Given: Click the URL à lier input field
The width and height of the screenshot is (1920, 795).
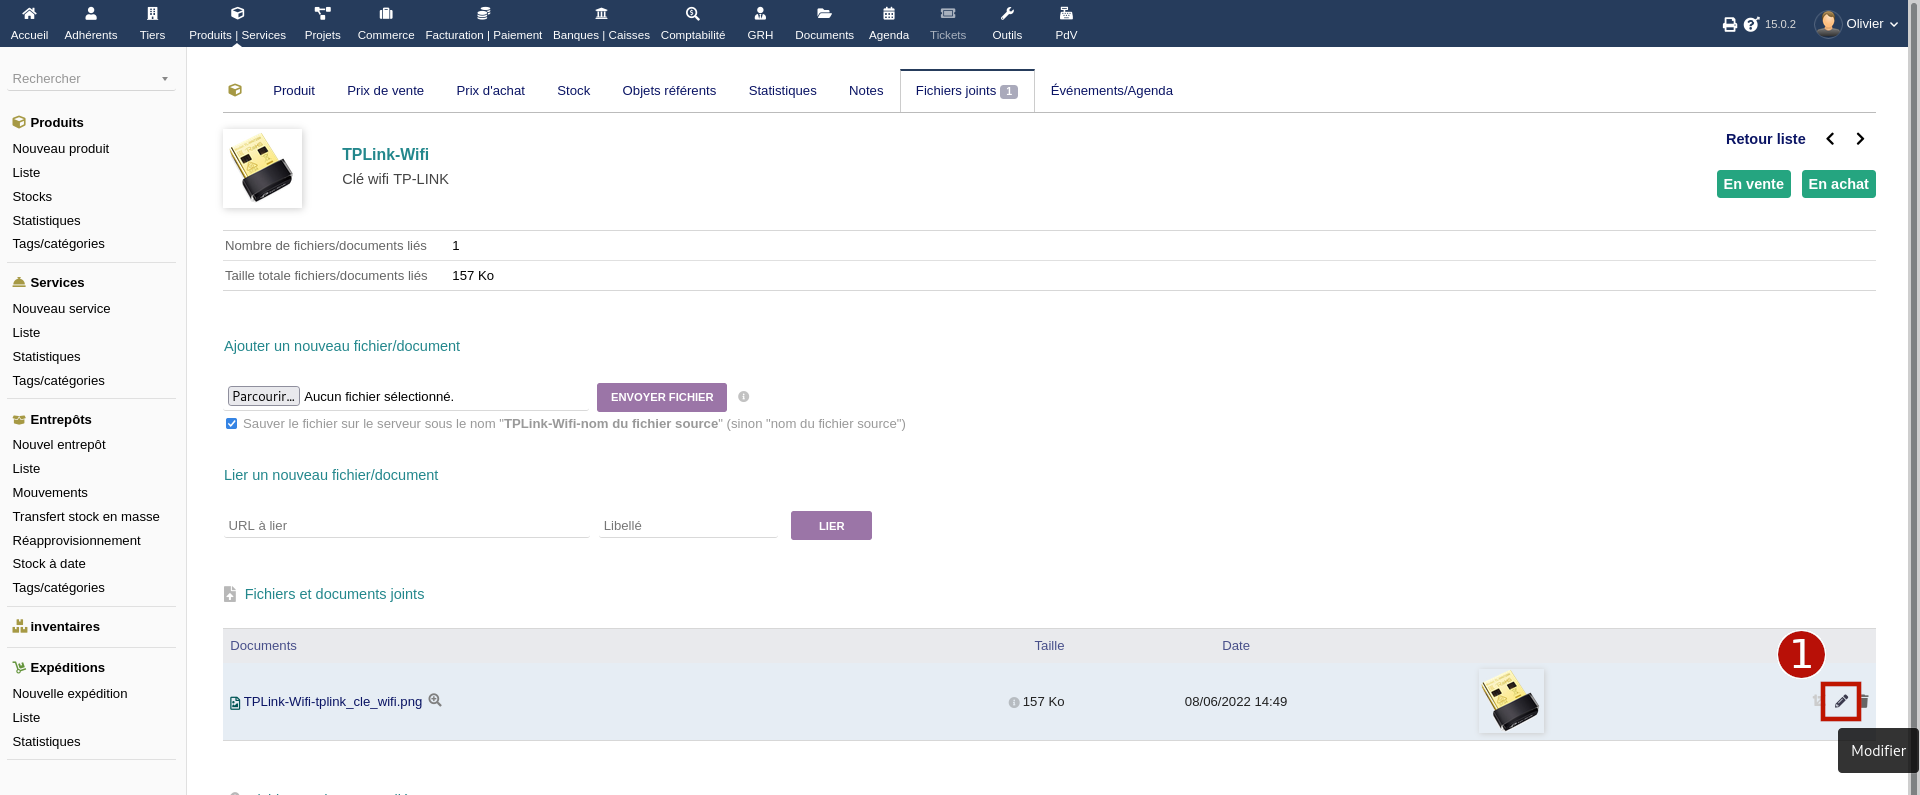Looking at the screenshot, I should point(406,526).
